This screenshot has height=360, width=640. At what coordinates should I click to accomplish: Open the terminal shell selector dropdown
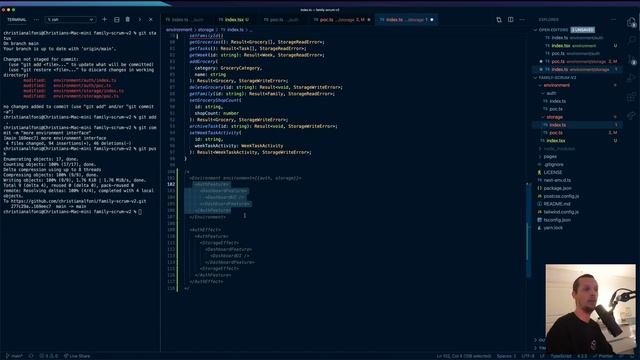(70, 19)
